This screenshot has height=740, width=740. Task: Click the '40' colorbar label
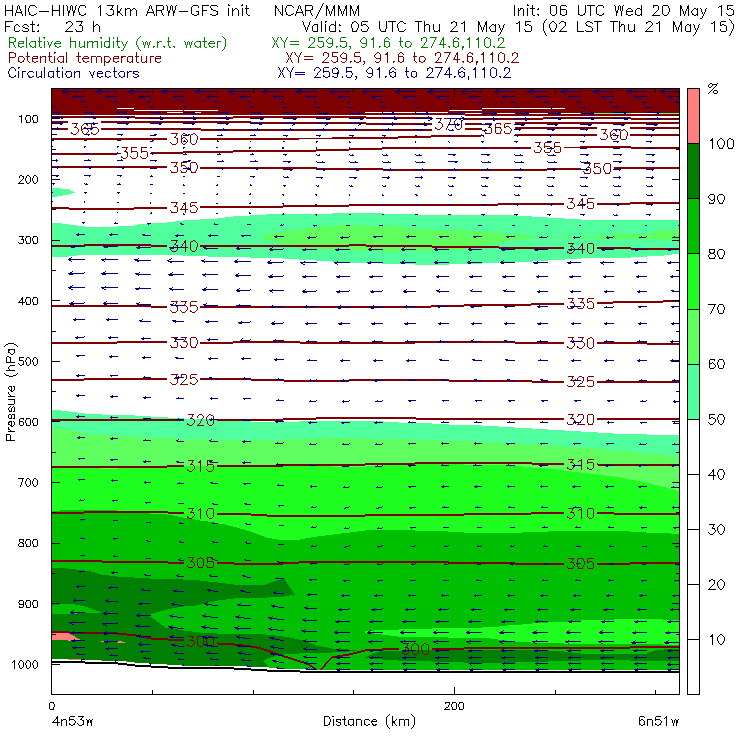point(716,475)
